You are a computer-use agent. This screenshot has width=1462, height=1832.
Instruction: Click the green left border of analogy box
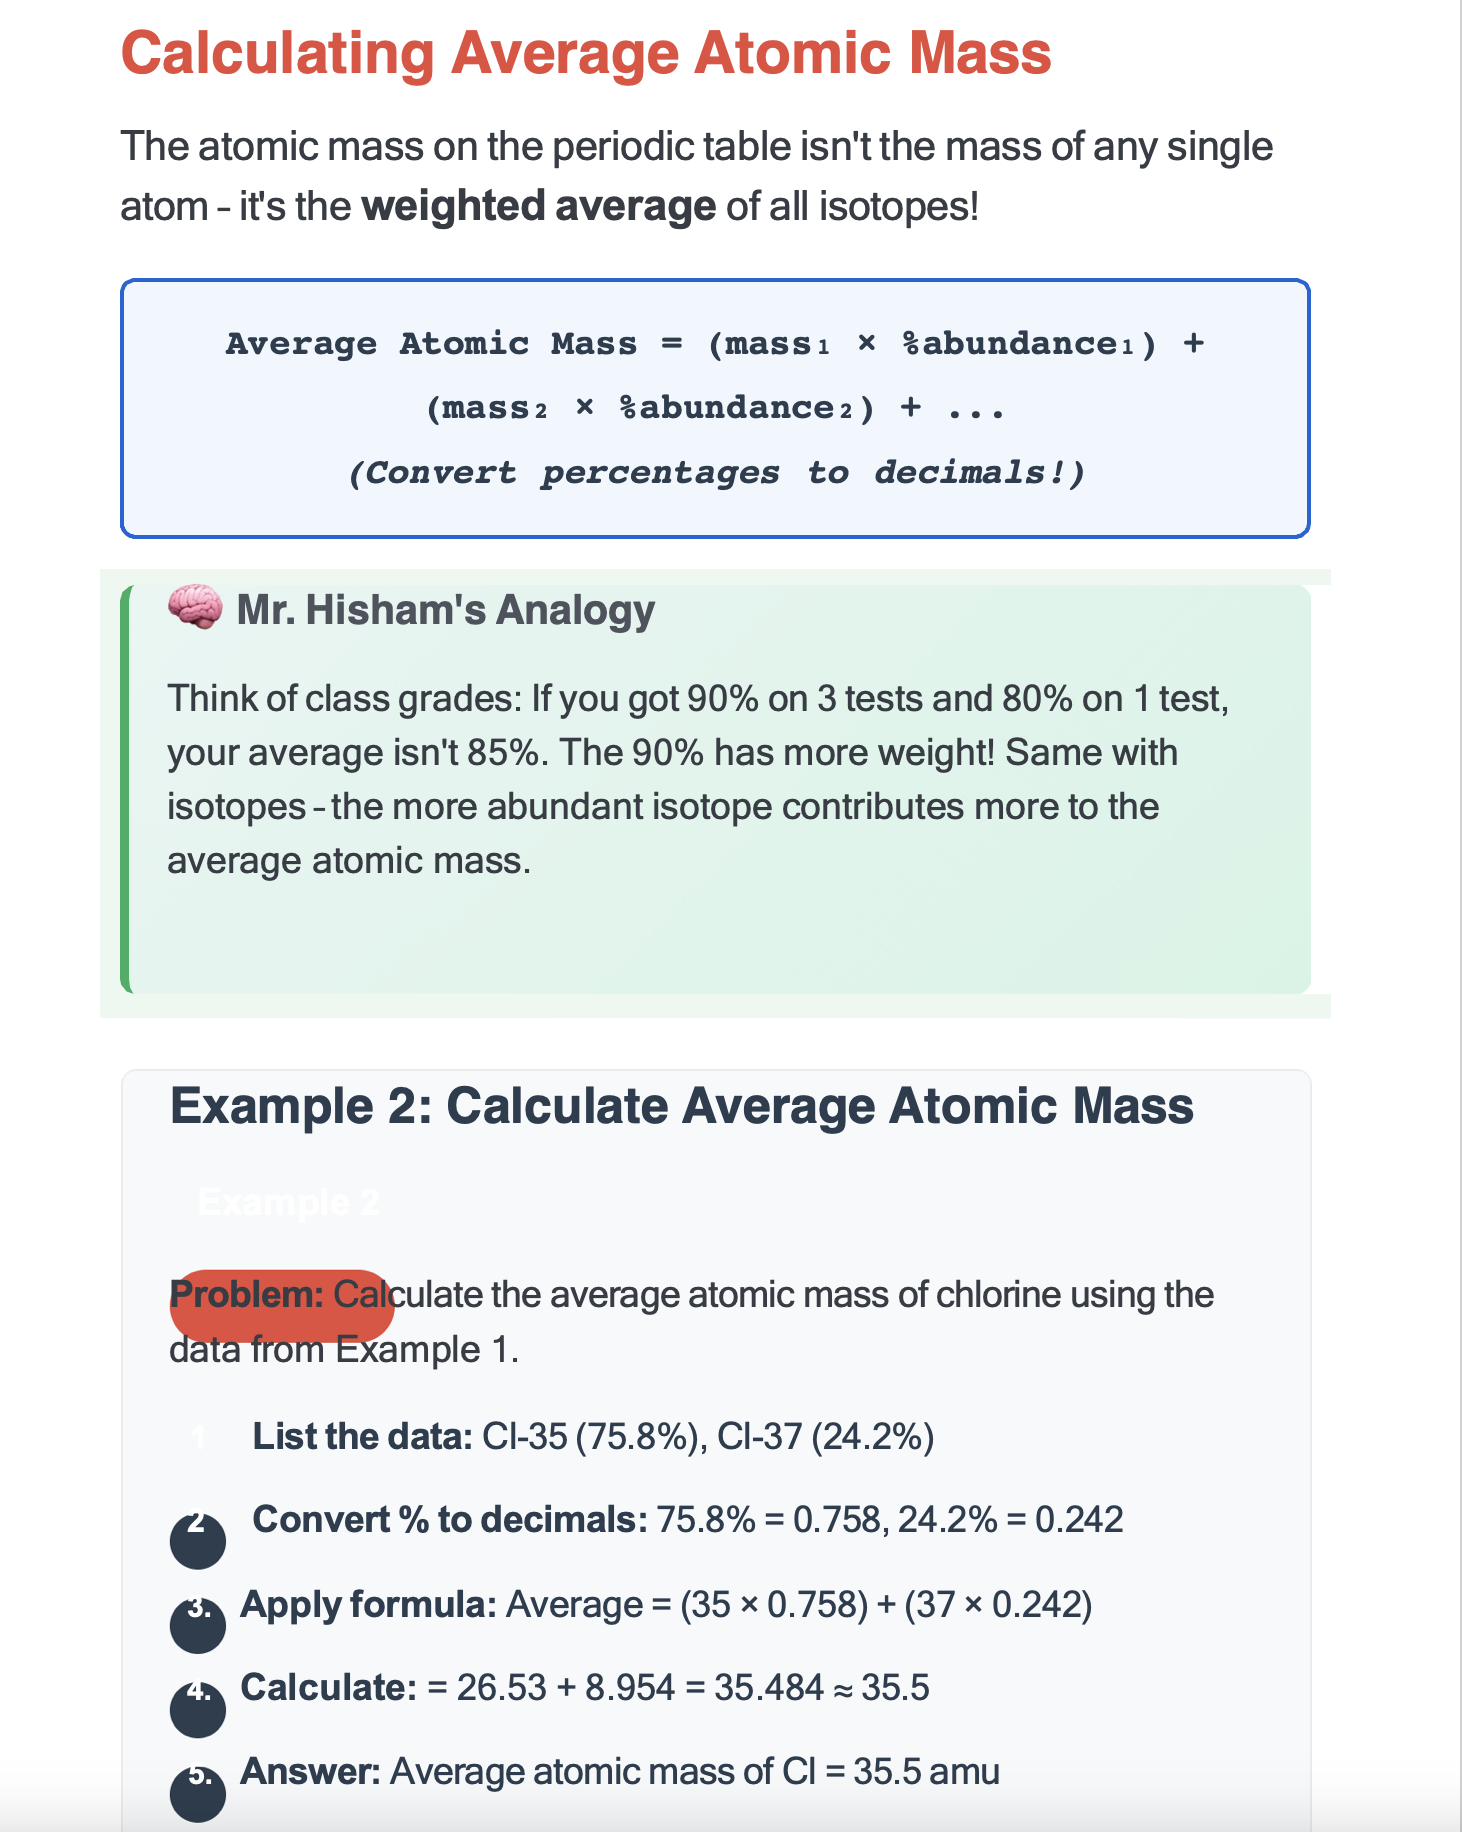(x=125, y=789)
